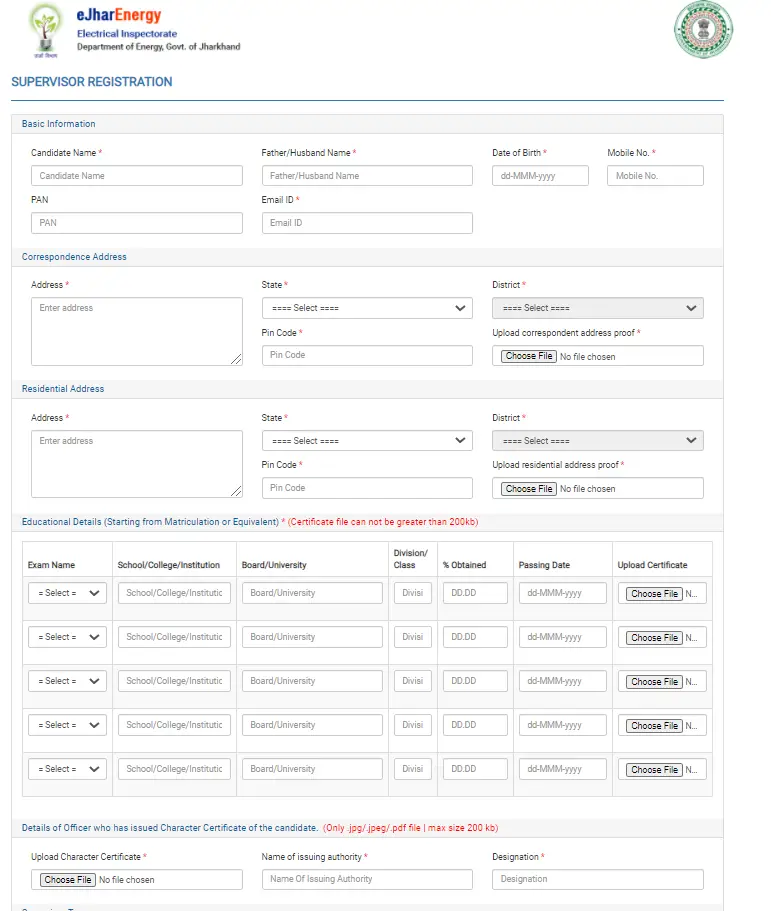
Task: Focus the Name of issuing authority field
Action: [367, 879]
